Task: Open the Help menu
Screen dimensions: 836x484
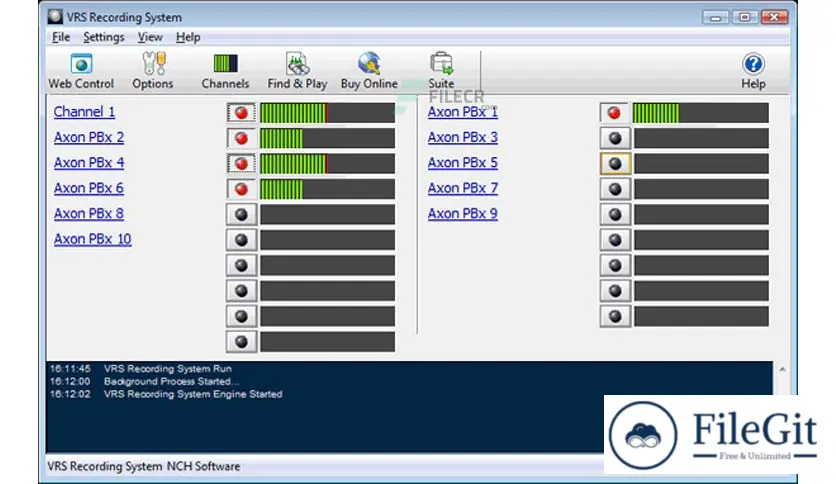Action: pos(188,37)
